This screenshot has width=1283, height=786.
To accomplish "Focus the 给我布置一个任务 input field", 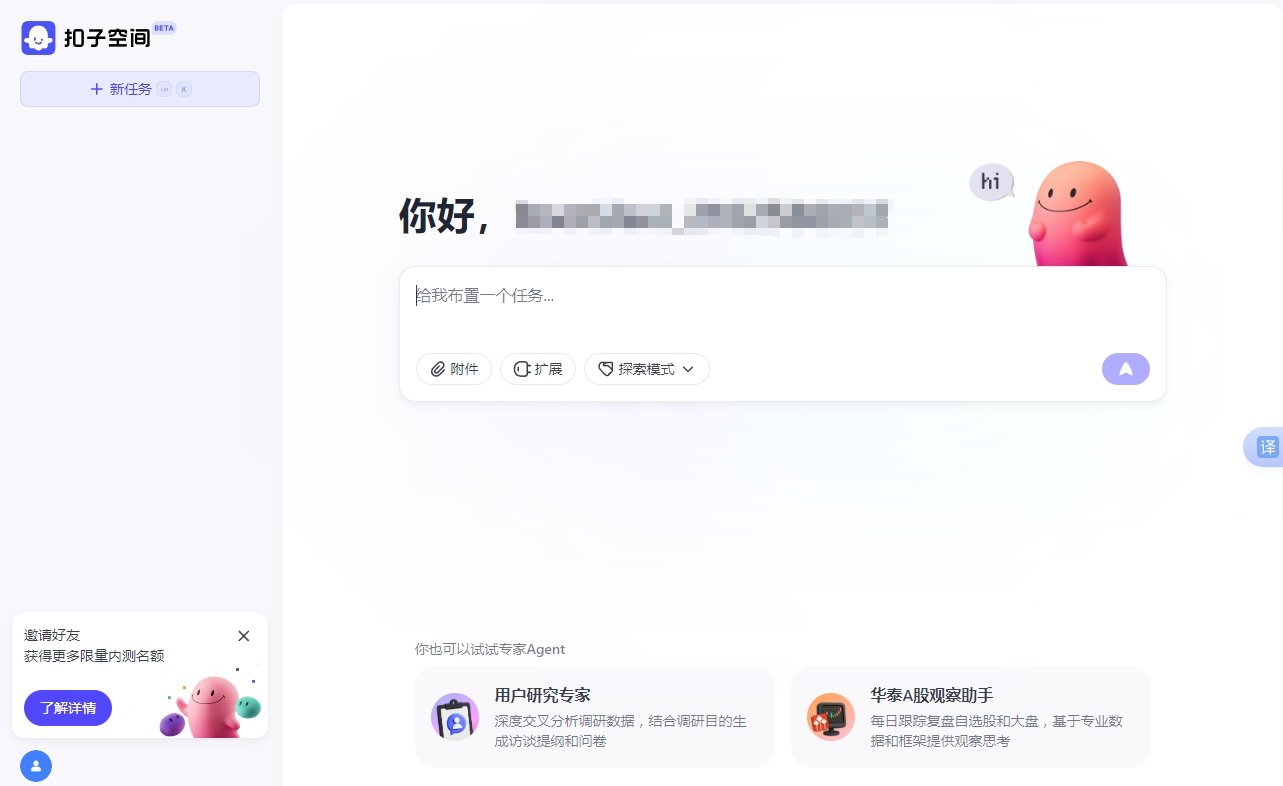I will (782, 296).
